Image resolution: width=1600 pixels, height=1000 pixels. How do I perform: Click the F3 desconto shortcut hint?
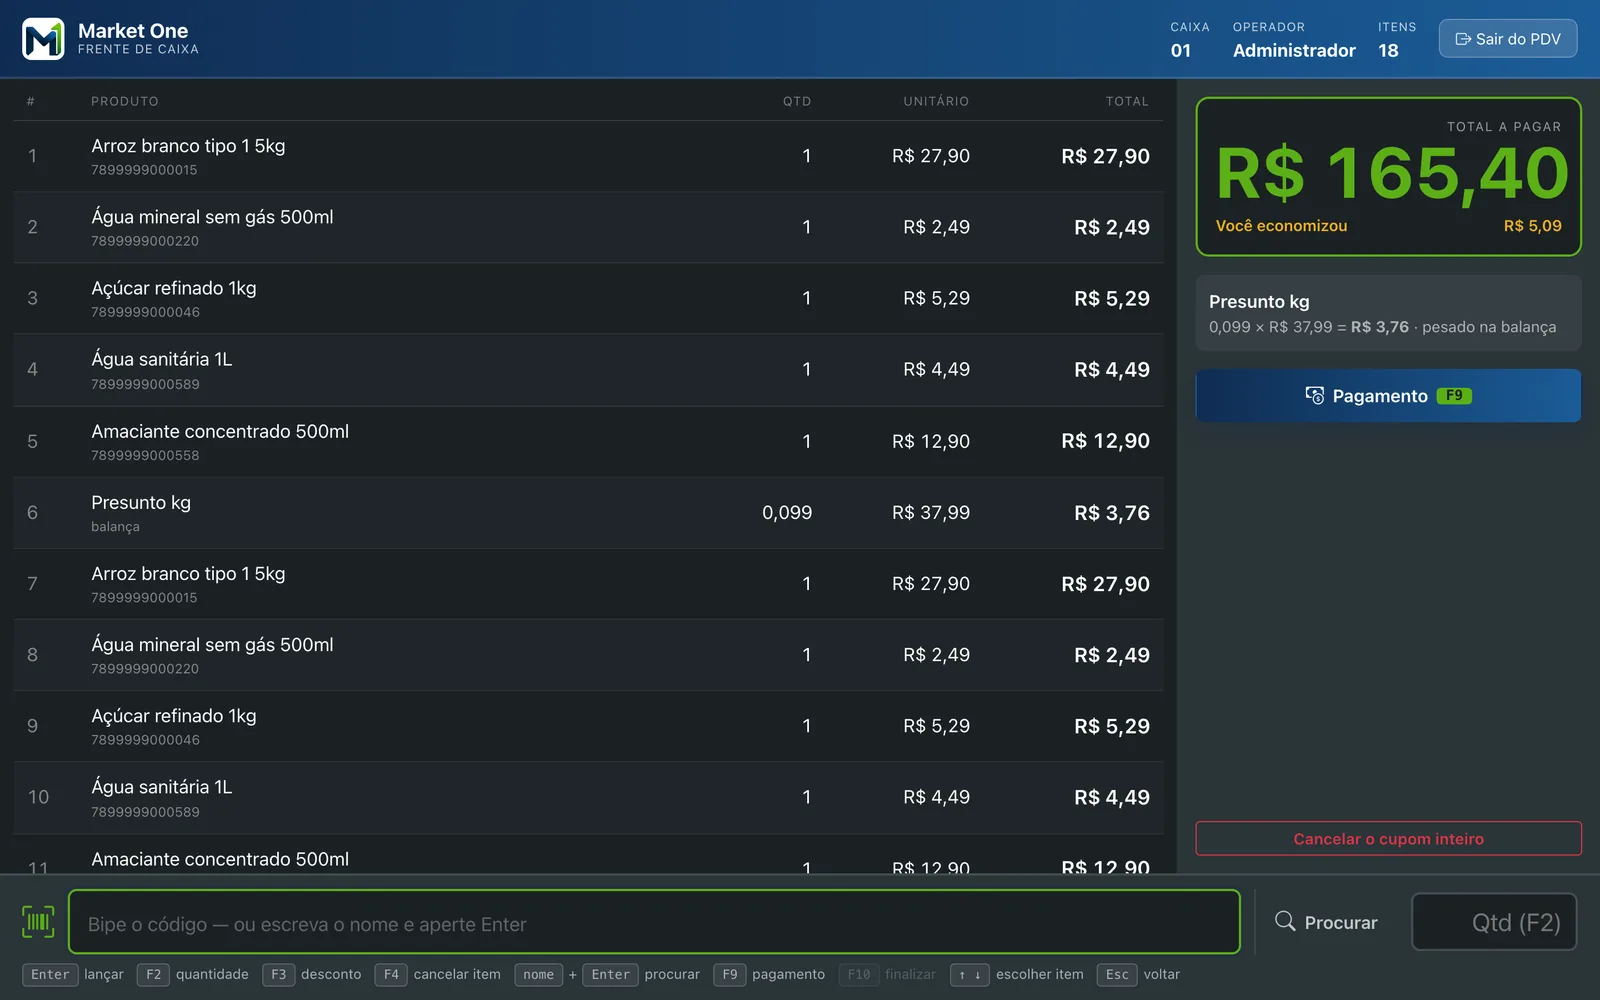pos(312,974)
